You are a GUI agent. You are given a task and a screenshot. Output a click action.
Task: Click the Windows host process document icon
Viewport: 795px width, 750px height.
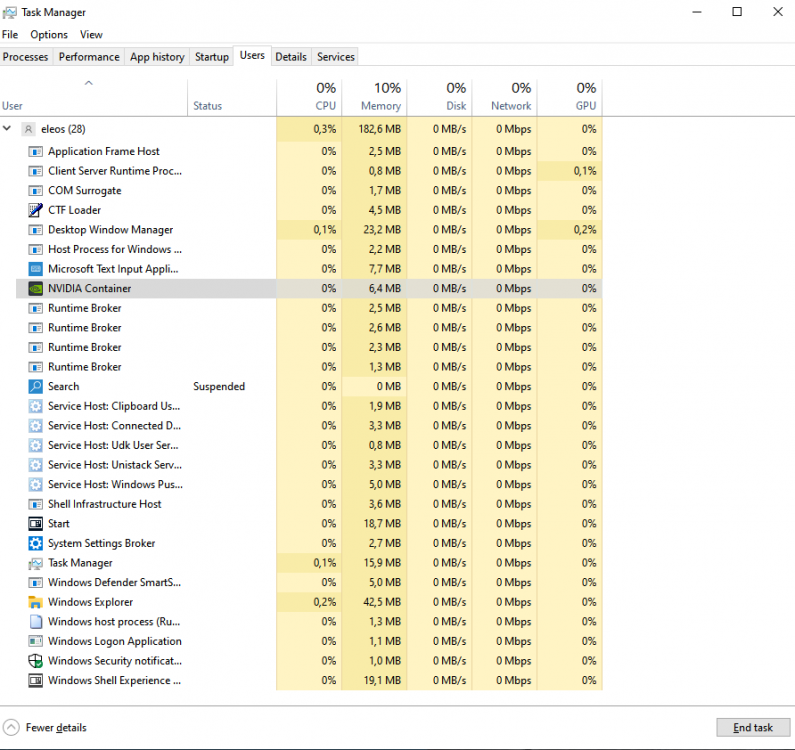click(x=35, y=622)
